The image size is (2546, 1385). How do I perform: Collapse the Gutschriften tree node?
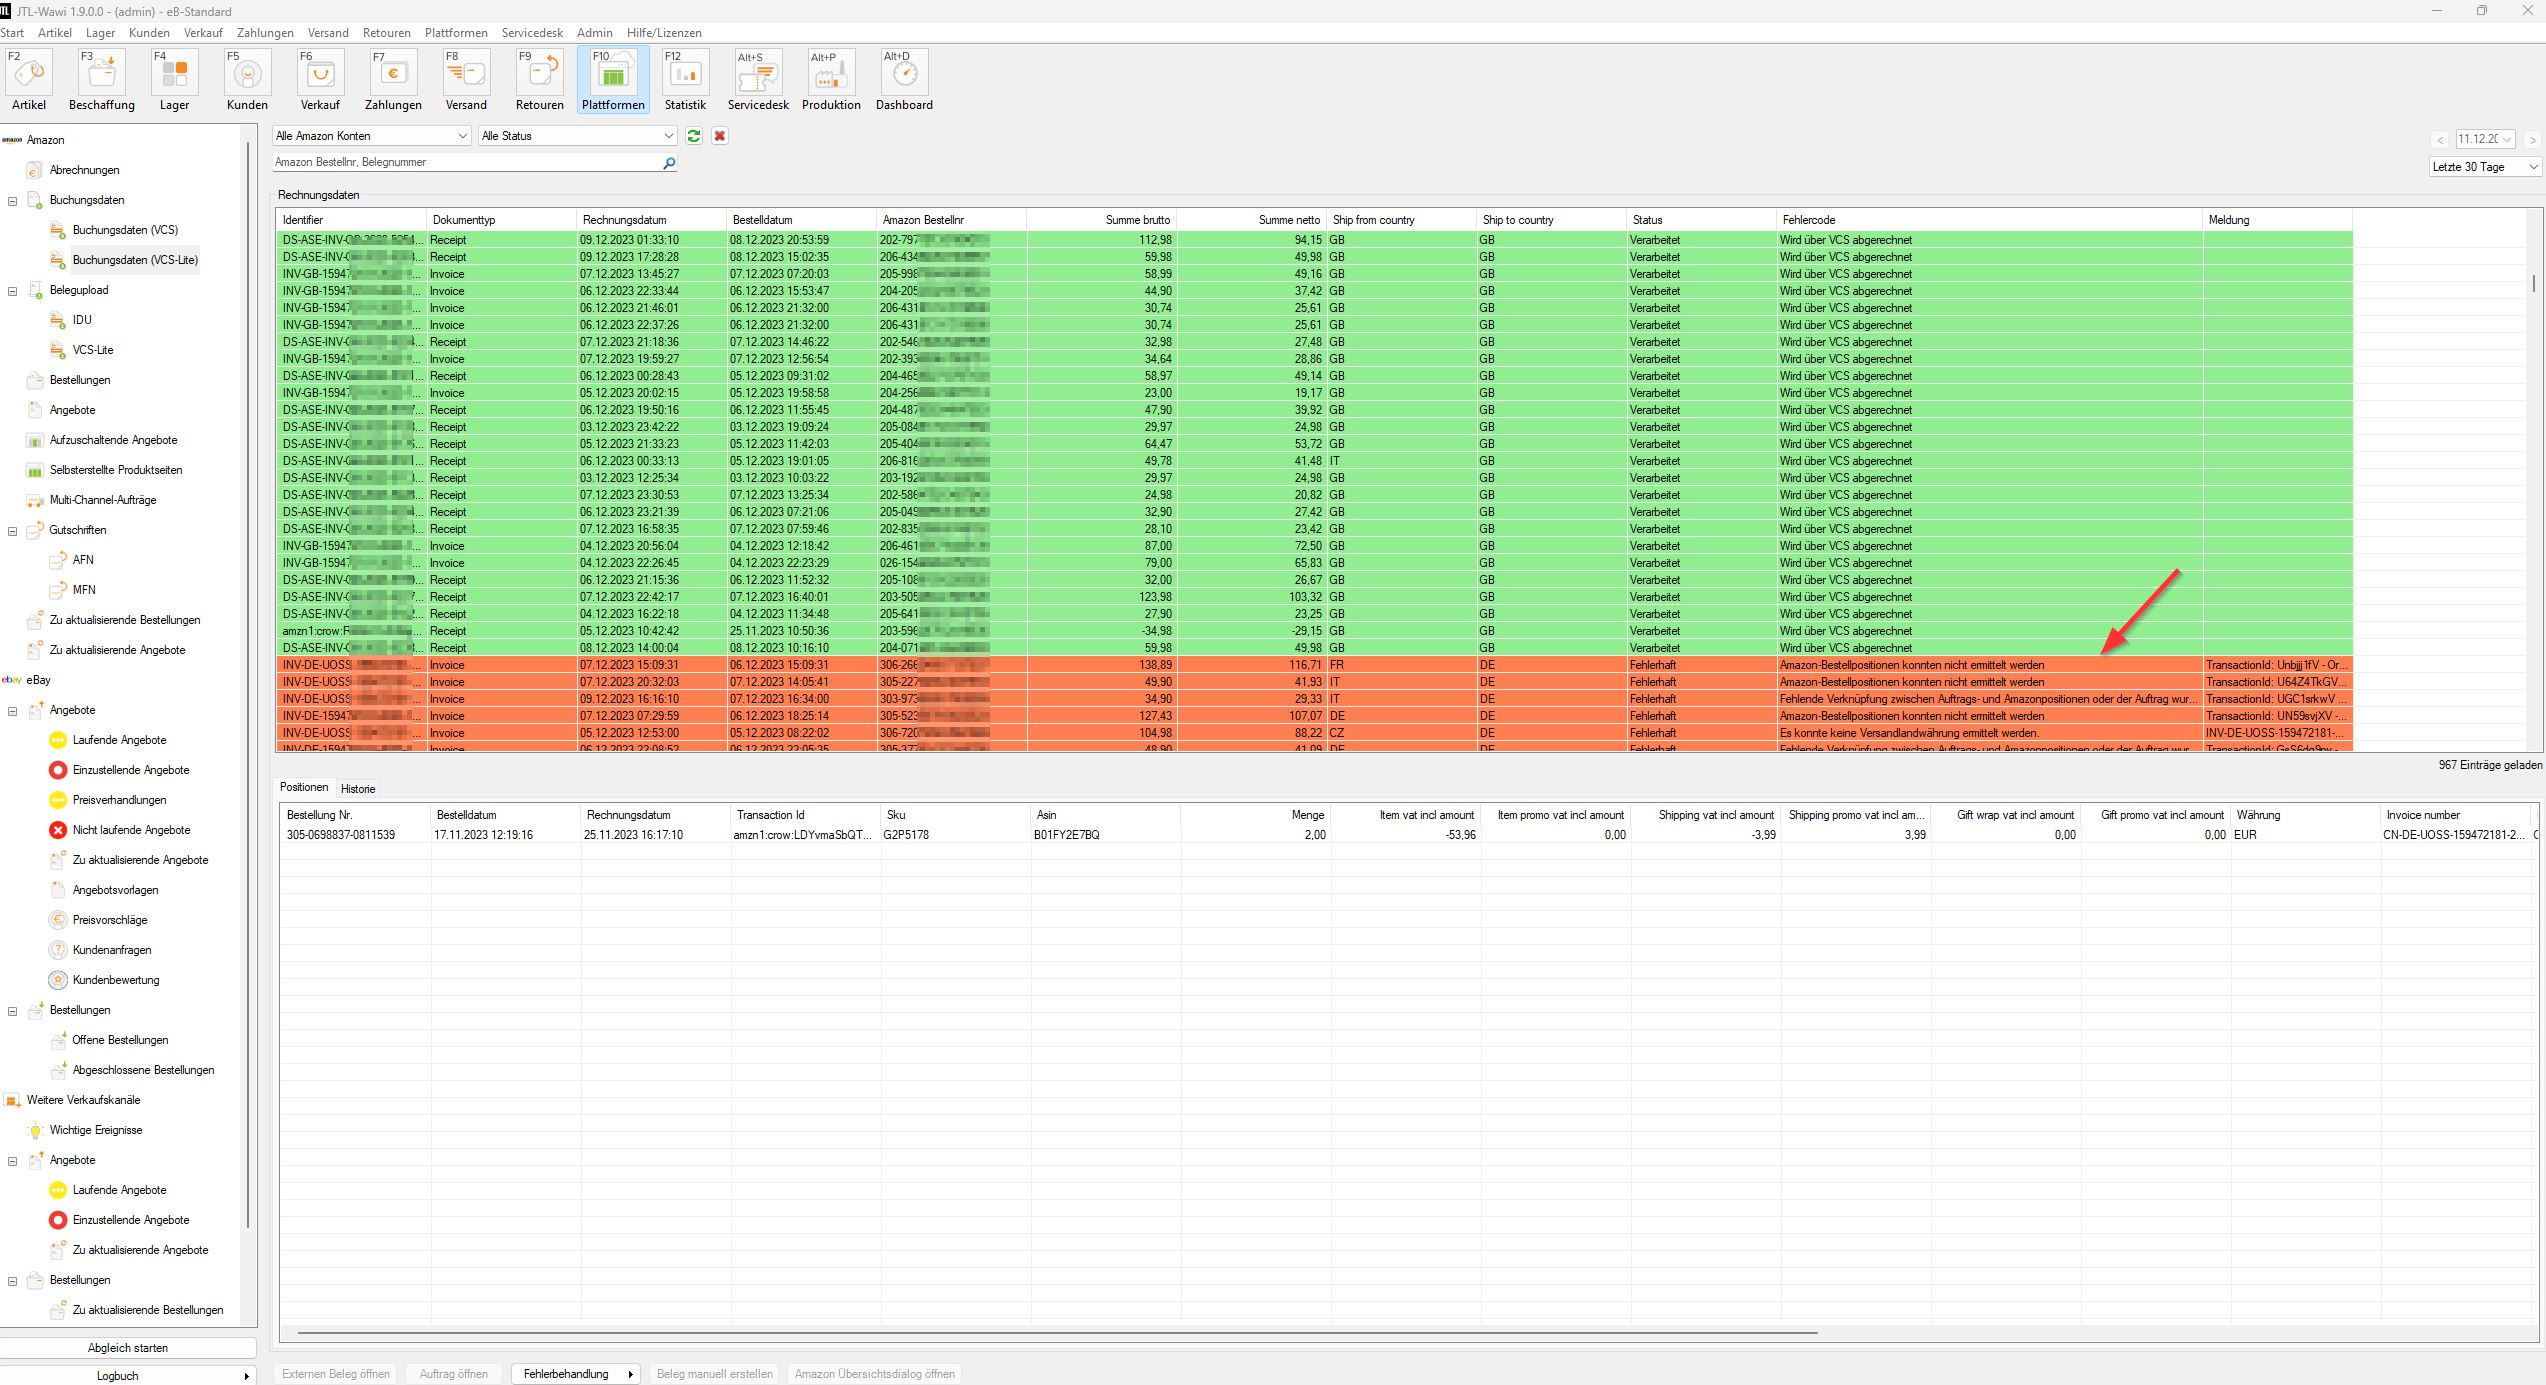(x=13, y=531)
